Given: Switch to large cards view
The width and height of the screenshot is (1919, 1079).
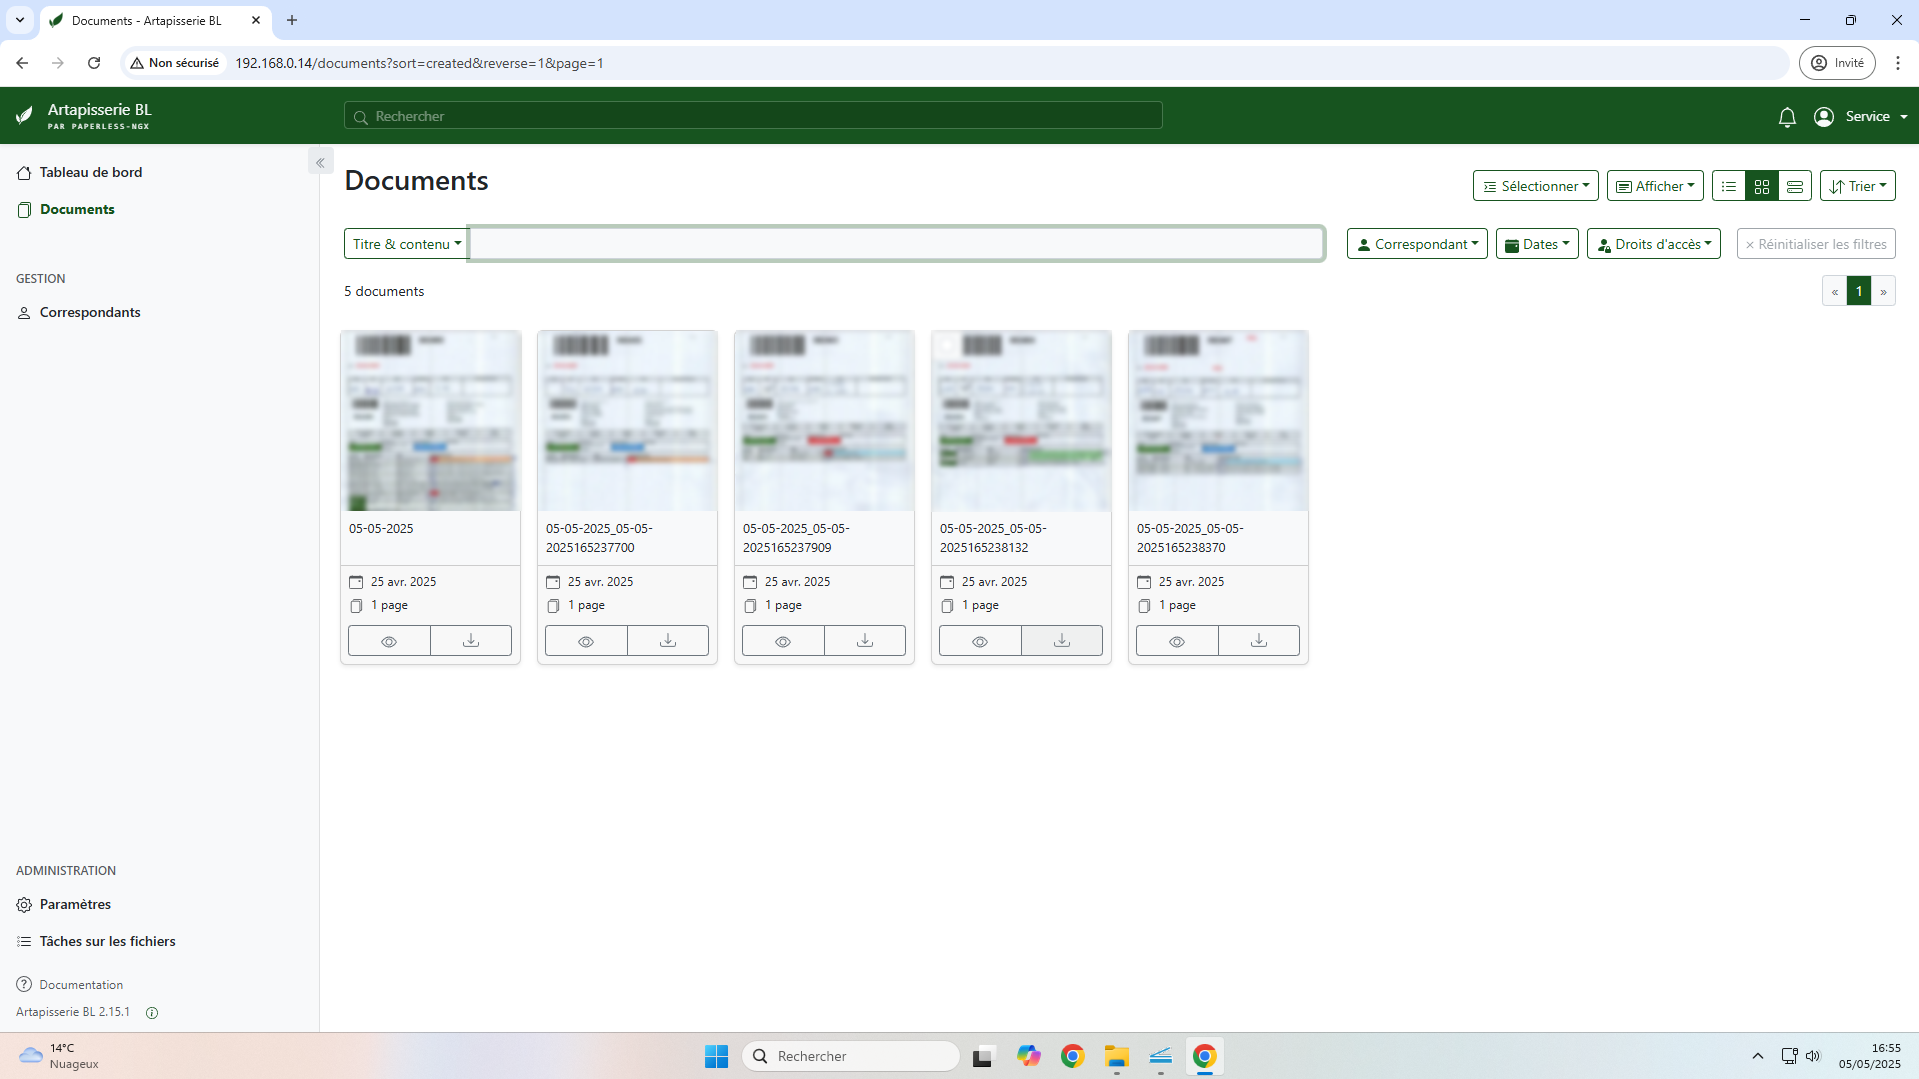Looking at the screenshot, I should click(x=1795, y=186).
